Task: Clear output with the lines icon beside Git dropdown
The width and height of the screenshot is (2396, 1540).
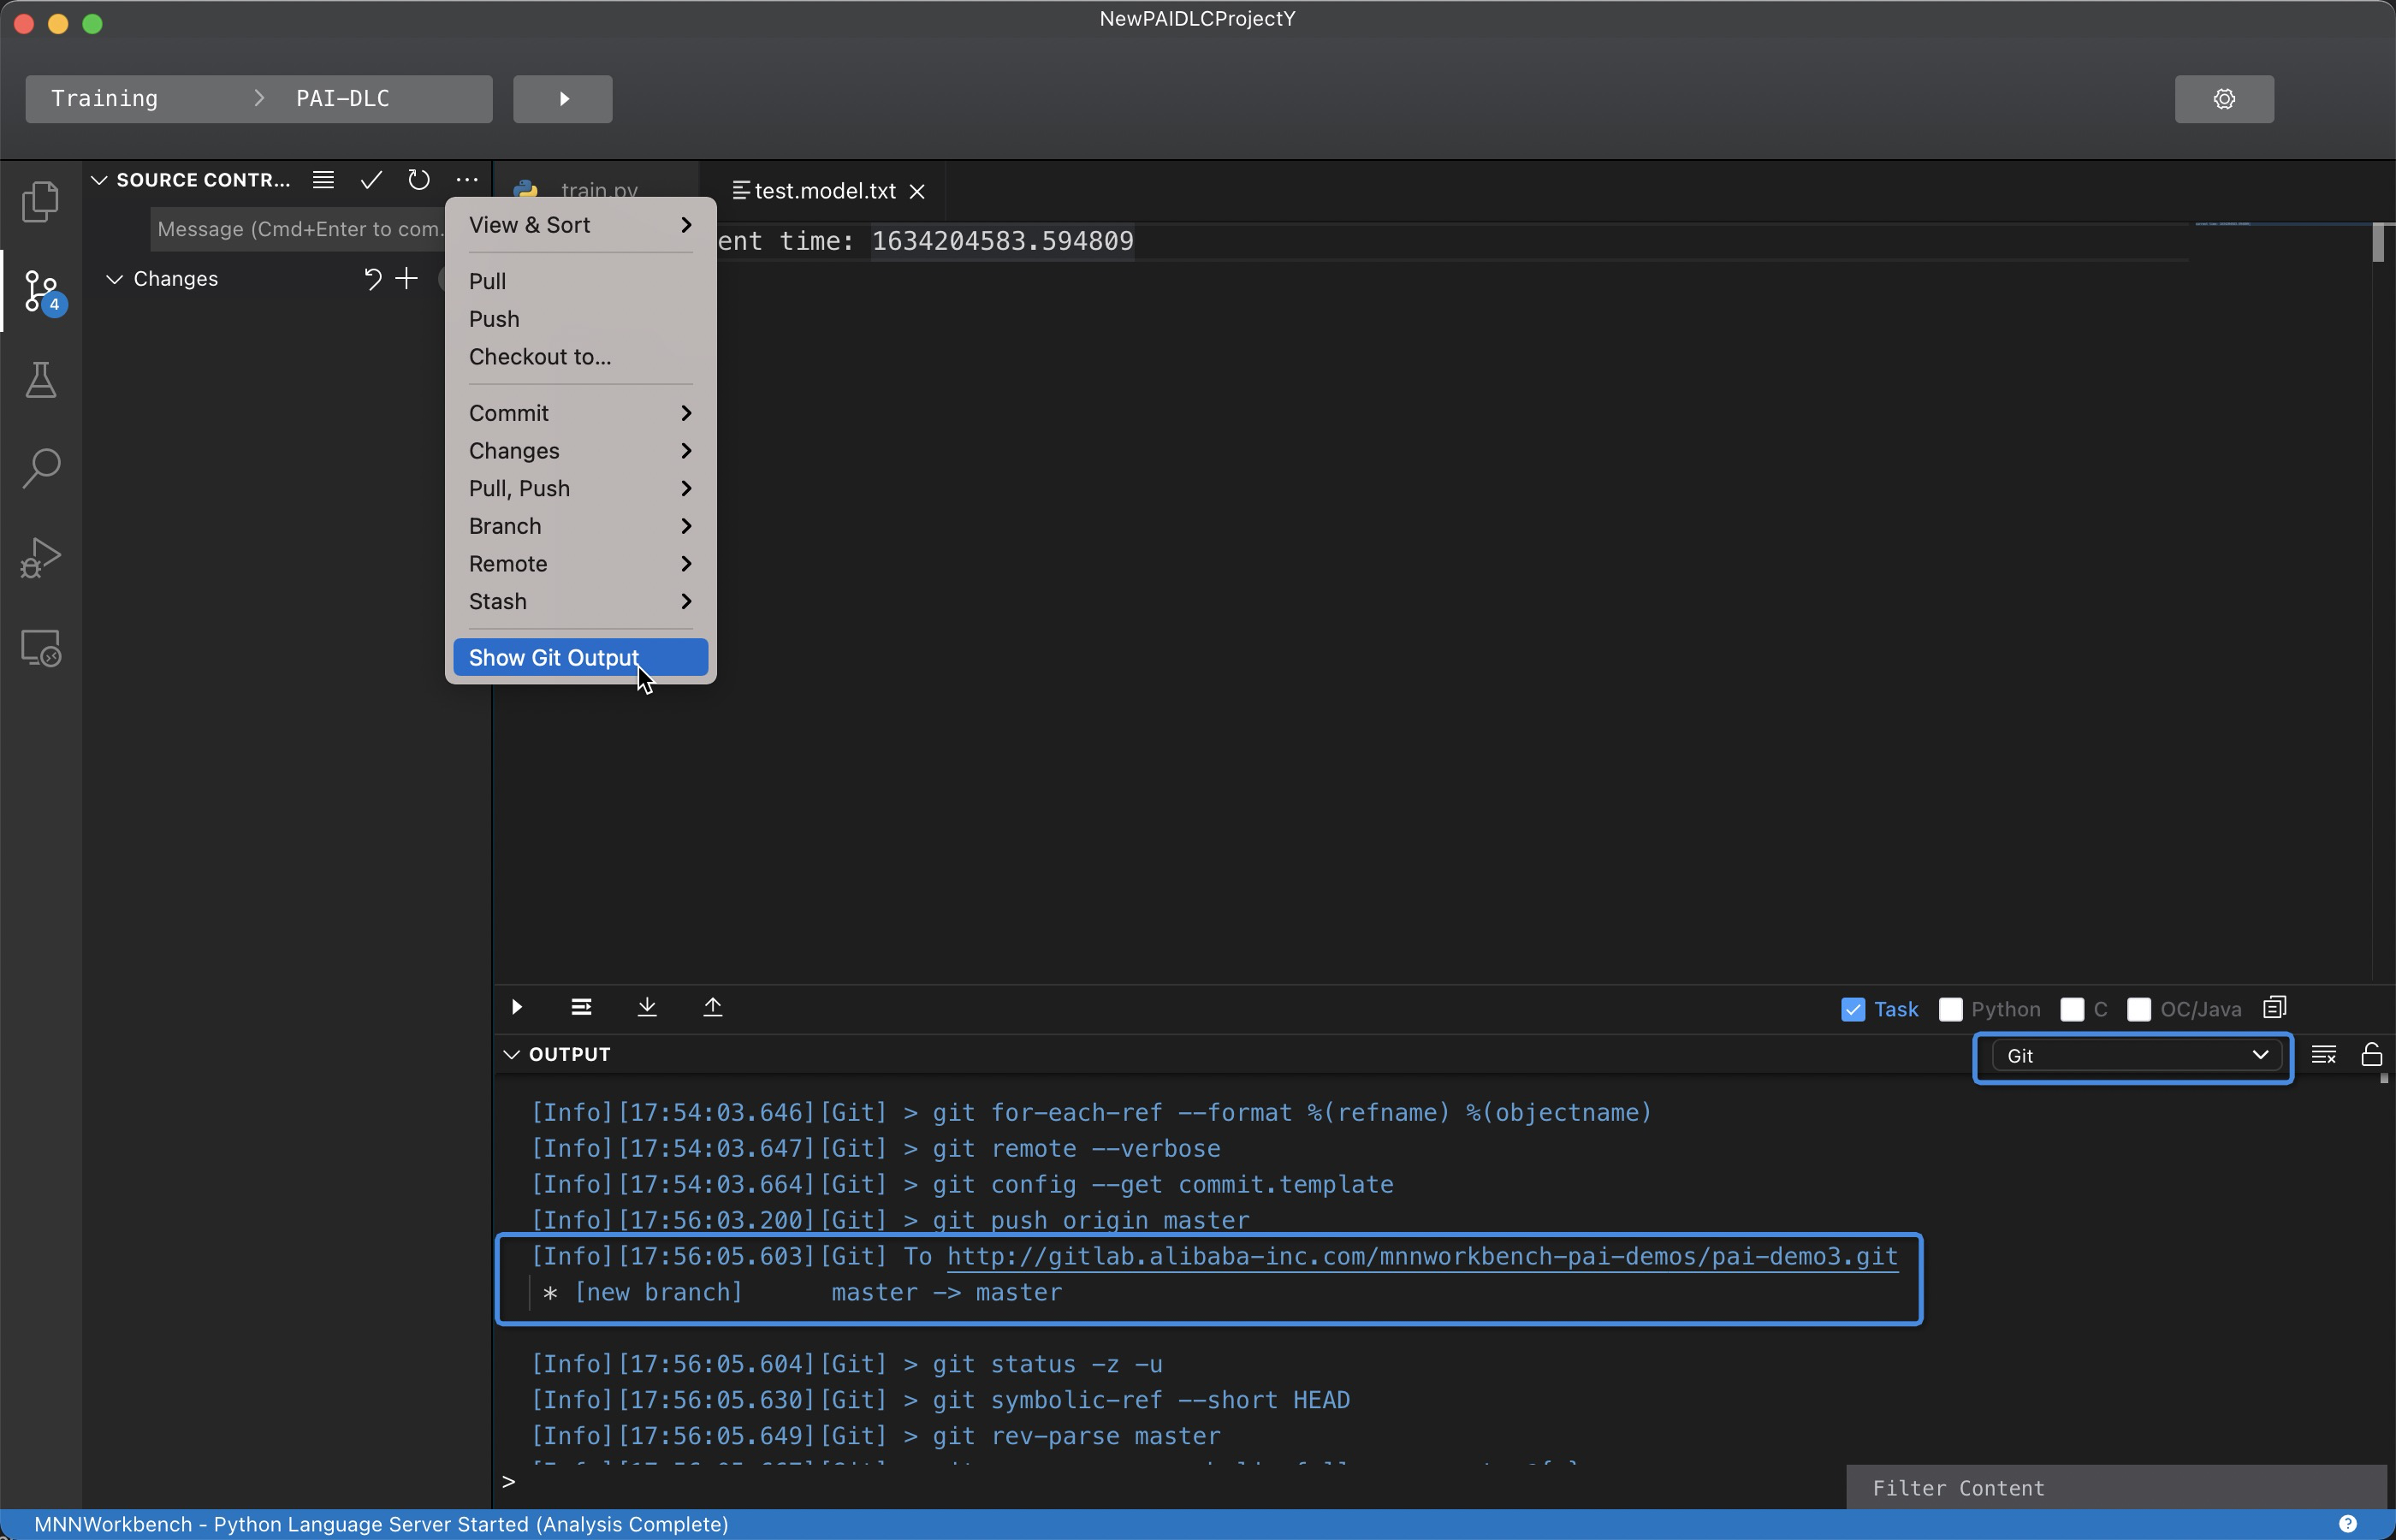Action: tap(2324, 1055)
